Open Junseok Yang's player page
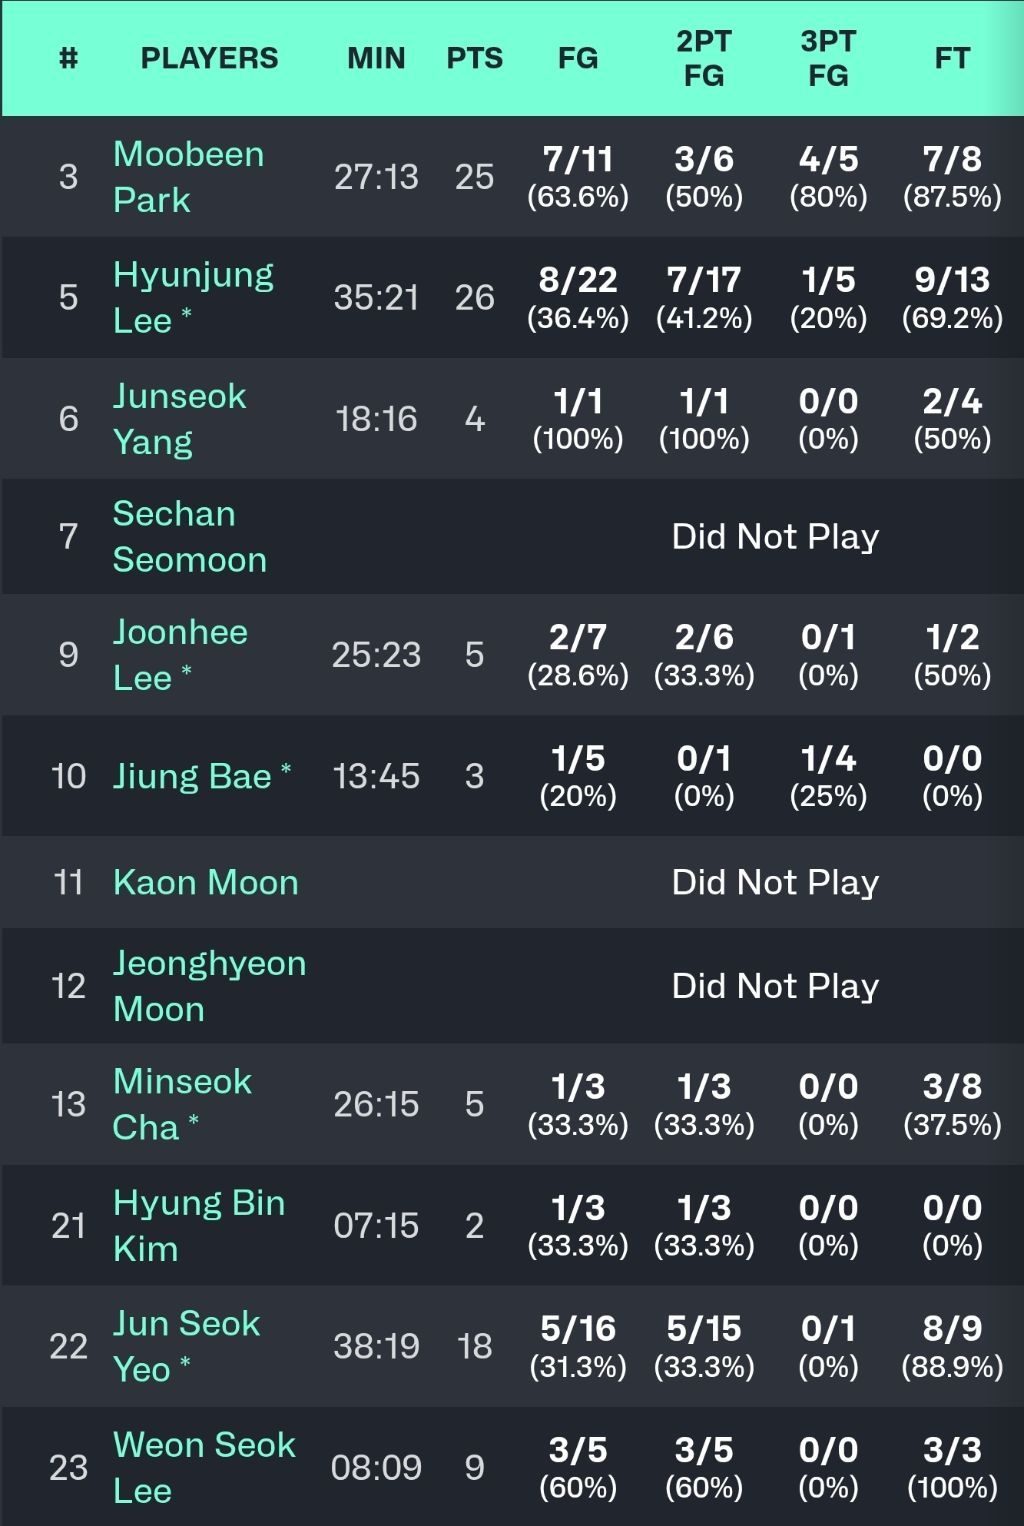This screenshot has height=1526, width=1024. coord(179,418)
